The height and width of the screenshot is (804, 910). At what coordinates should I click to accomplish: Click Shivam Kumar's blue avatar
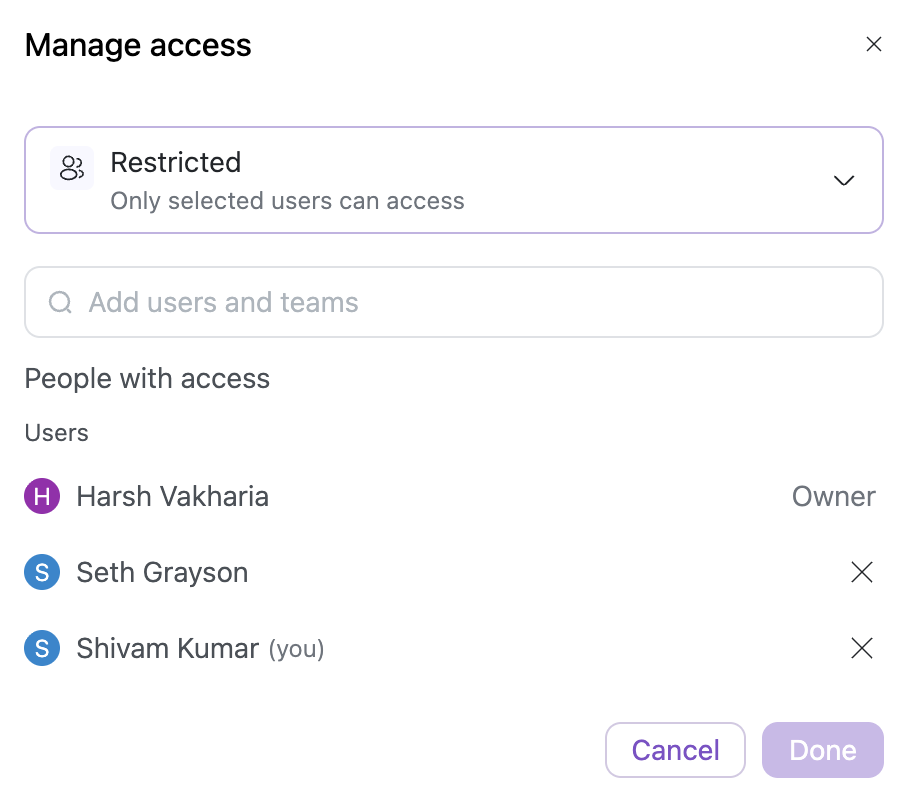[x=42, y=649]
